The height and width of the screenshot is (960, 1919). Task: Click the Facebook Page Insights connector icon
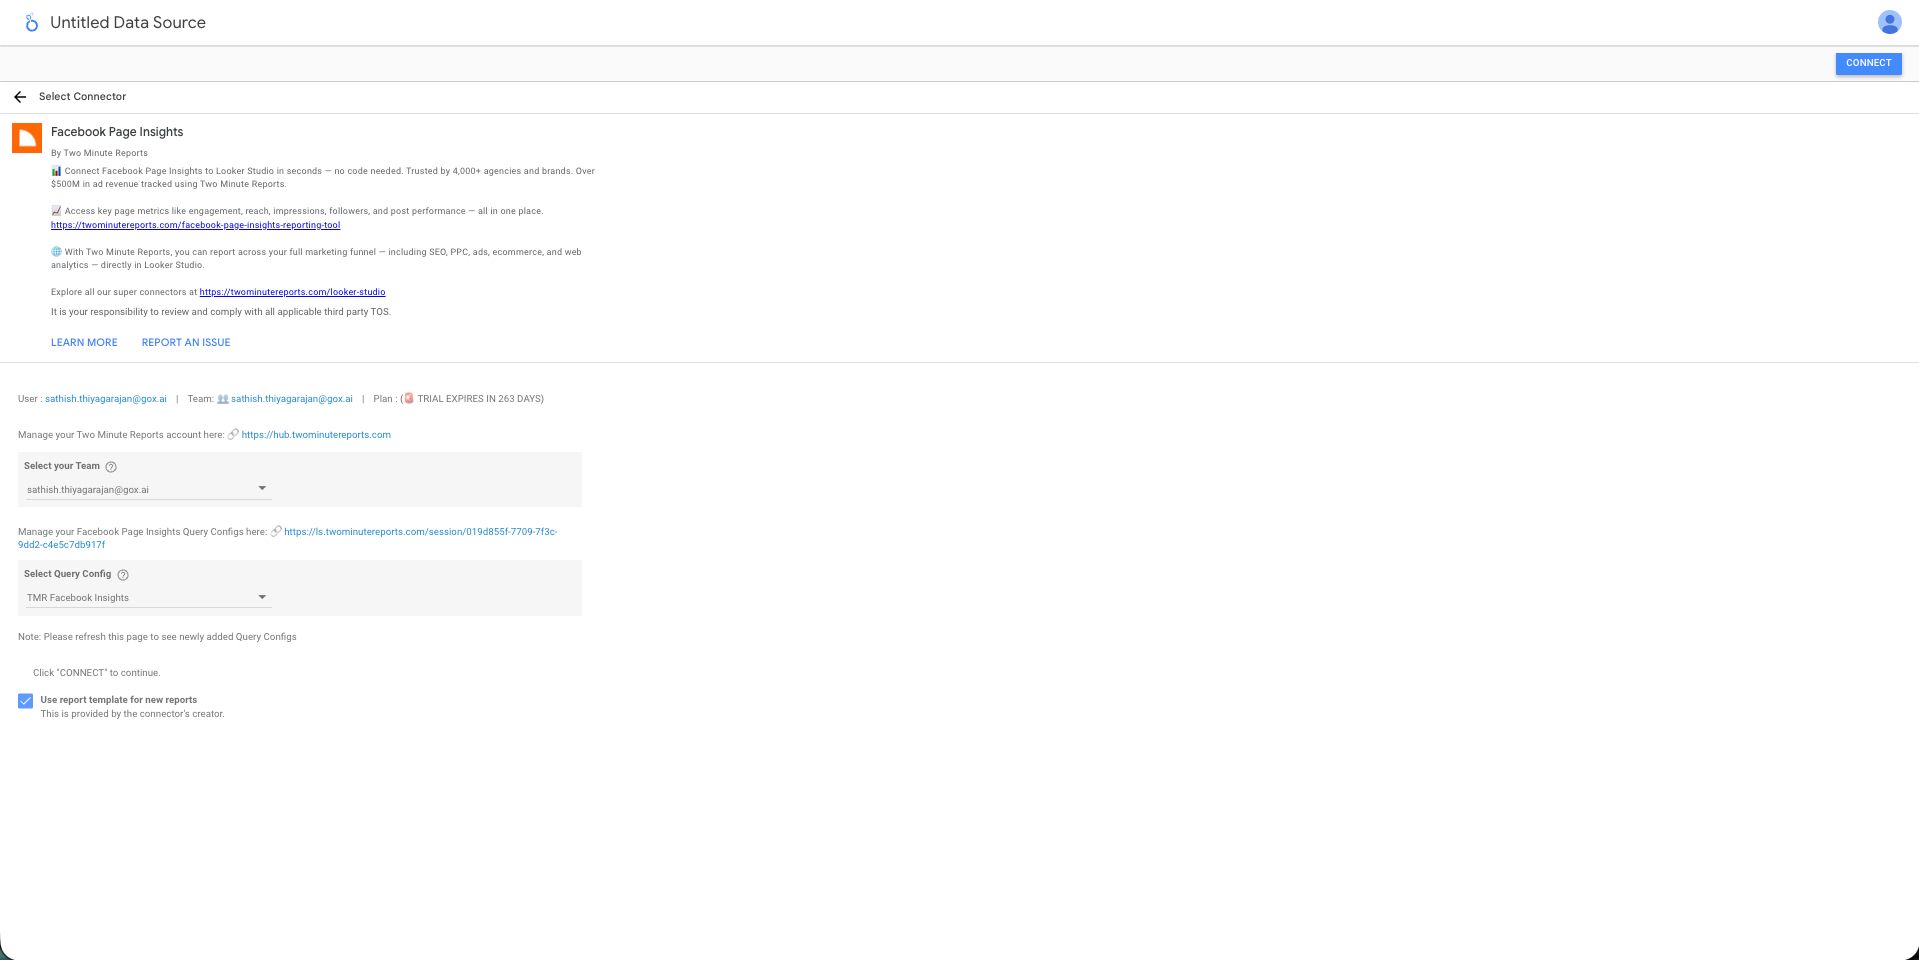[x=26, y=138]
